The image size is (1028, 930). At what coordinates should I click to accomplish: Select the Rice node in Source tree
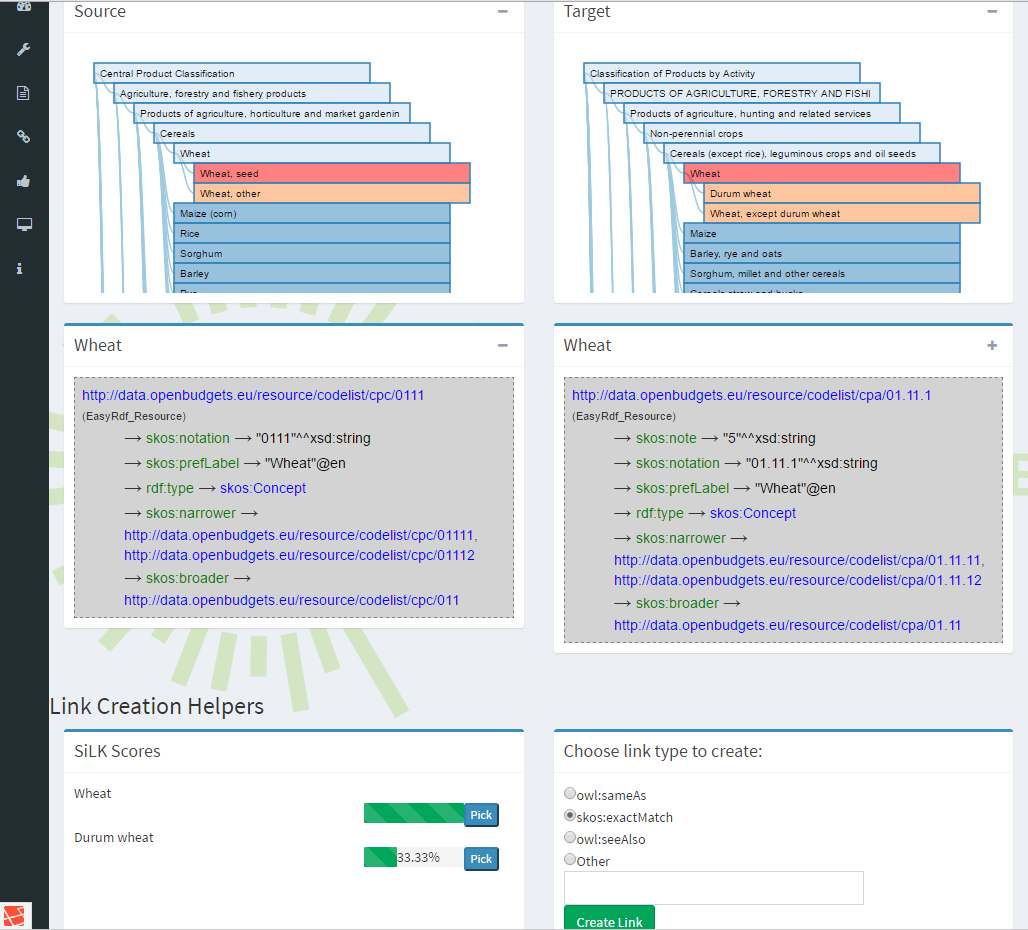(312, 233)
